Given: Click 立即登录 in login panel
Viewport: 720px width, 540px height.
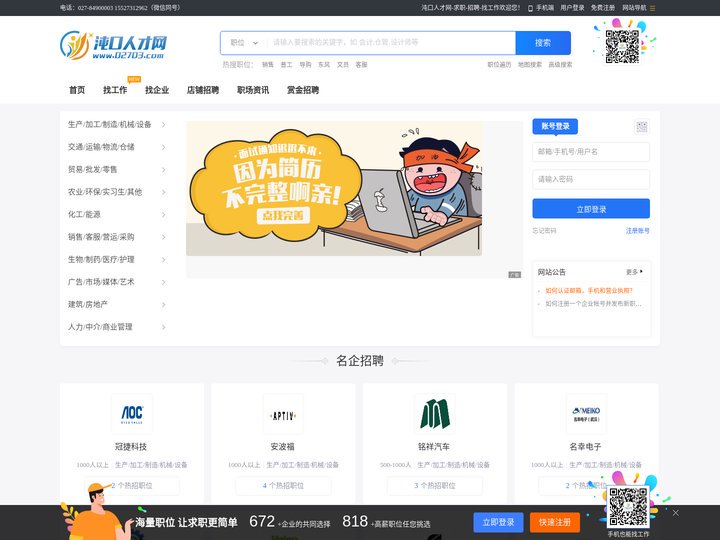Looking at the screenshot, I should 591,209.
